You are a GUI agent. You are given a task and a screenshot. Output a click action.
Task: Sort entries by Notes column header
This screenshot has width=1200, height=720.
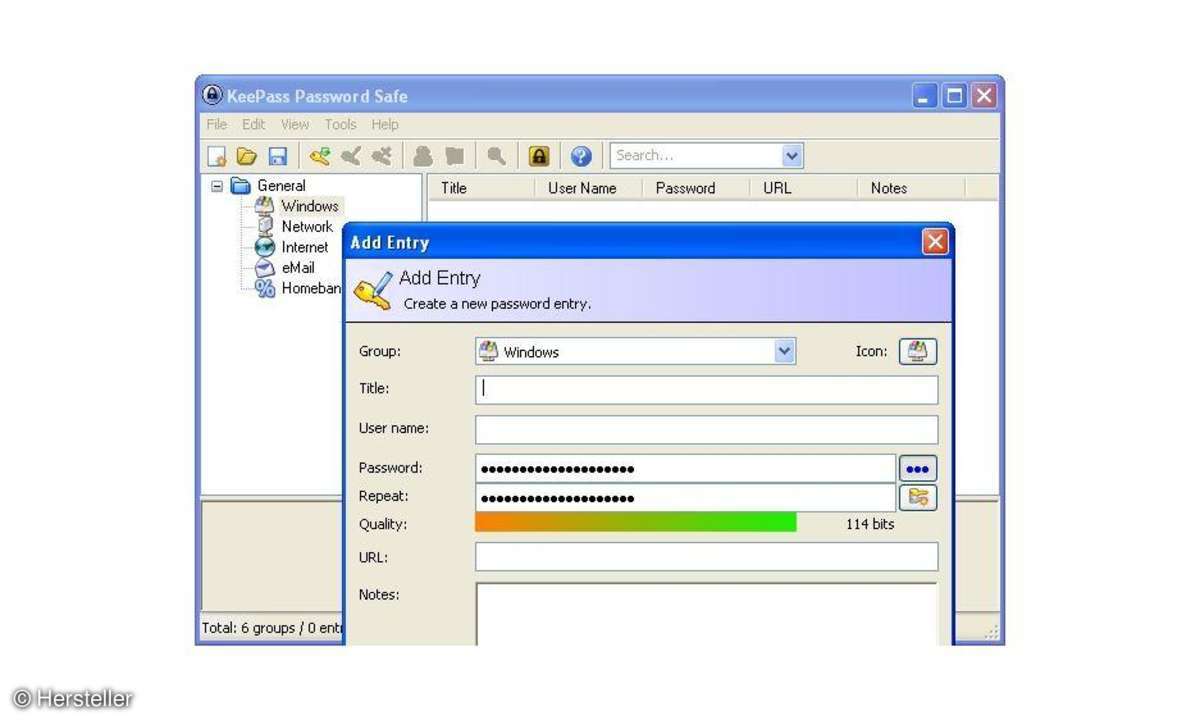point(911,188)
